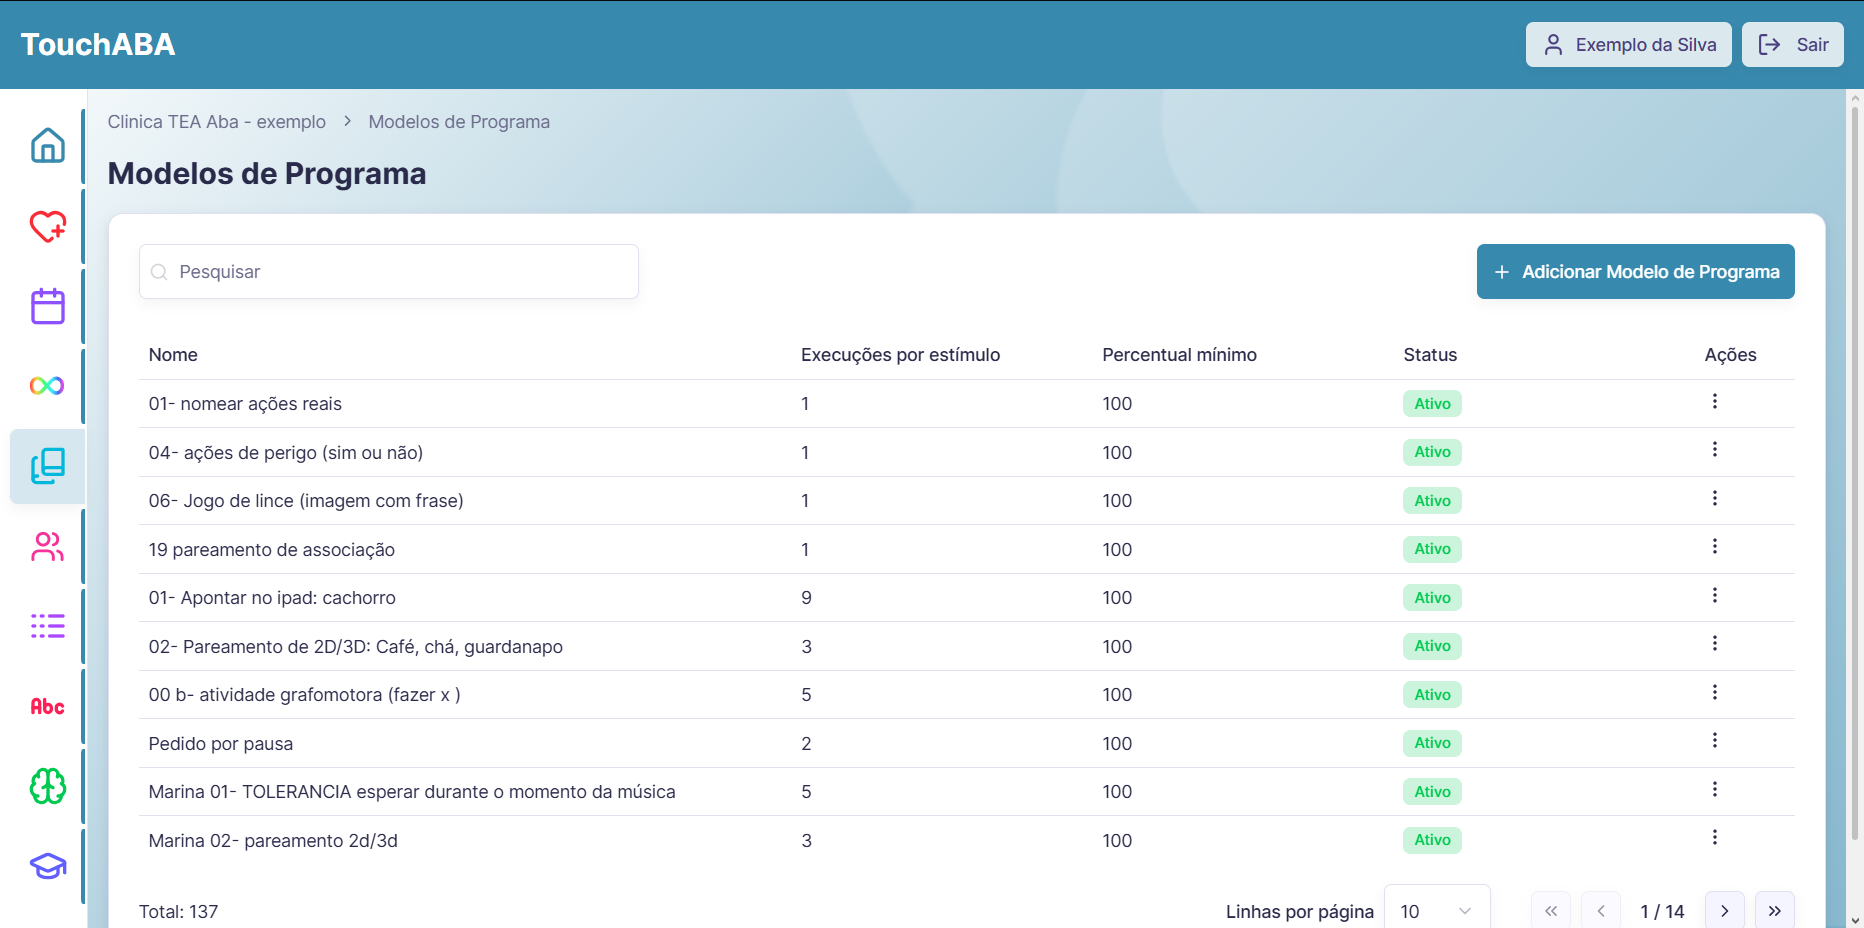The width and height of the screenshot is (1864, 928).
Task: Focus the Pesquisar search field
Action: [x=389, y=272]
